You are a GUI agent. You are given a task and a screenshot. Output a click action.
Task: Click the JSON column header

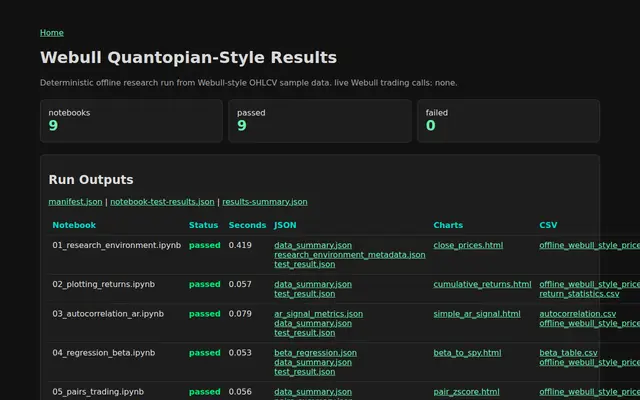(285, 225)
